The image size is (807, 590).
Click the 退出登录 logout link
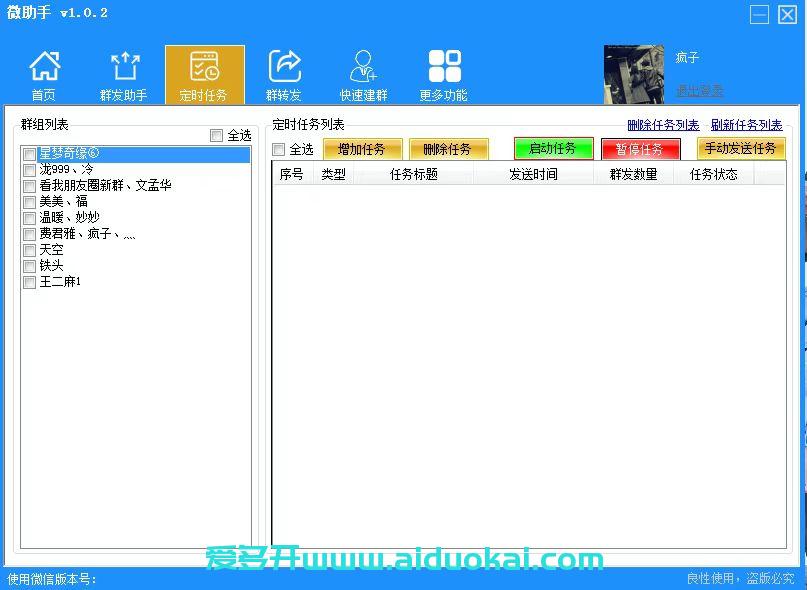point(700,90)
